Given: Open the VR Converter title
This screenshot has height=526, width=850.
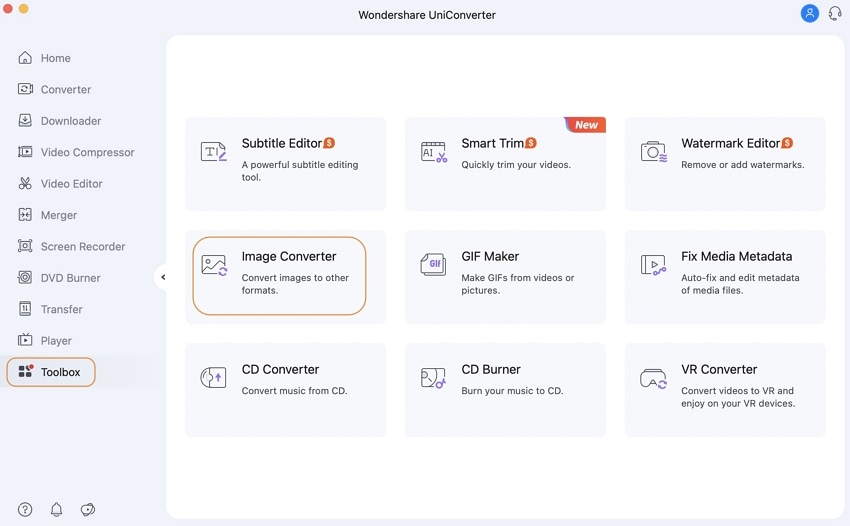Looking at the screenshot, I should pos(719,369).
